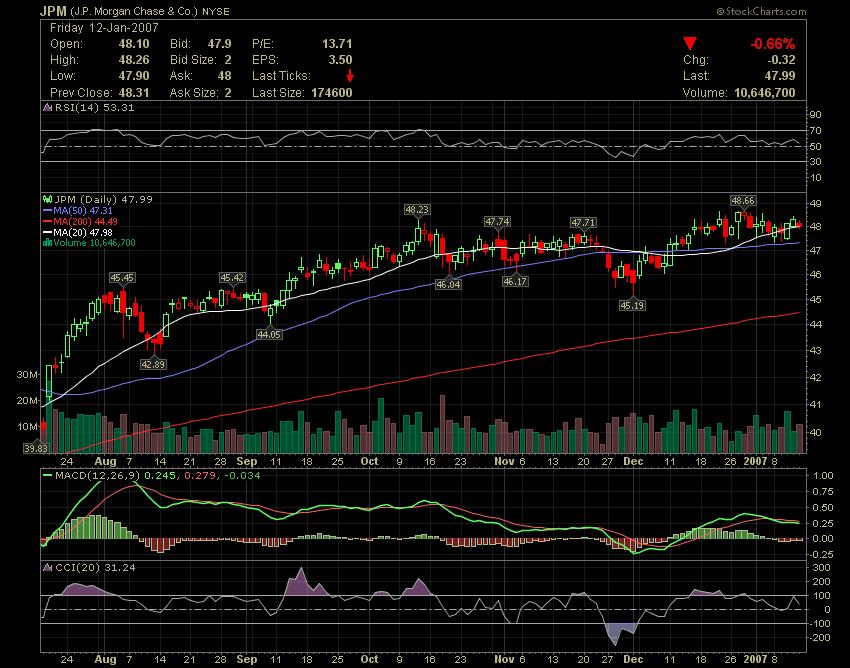Click the -0.66% percent change
The image size is (850, 668).
point(772,44)
